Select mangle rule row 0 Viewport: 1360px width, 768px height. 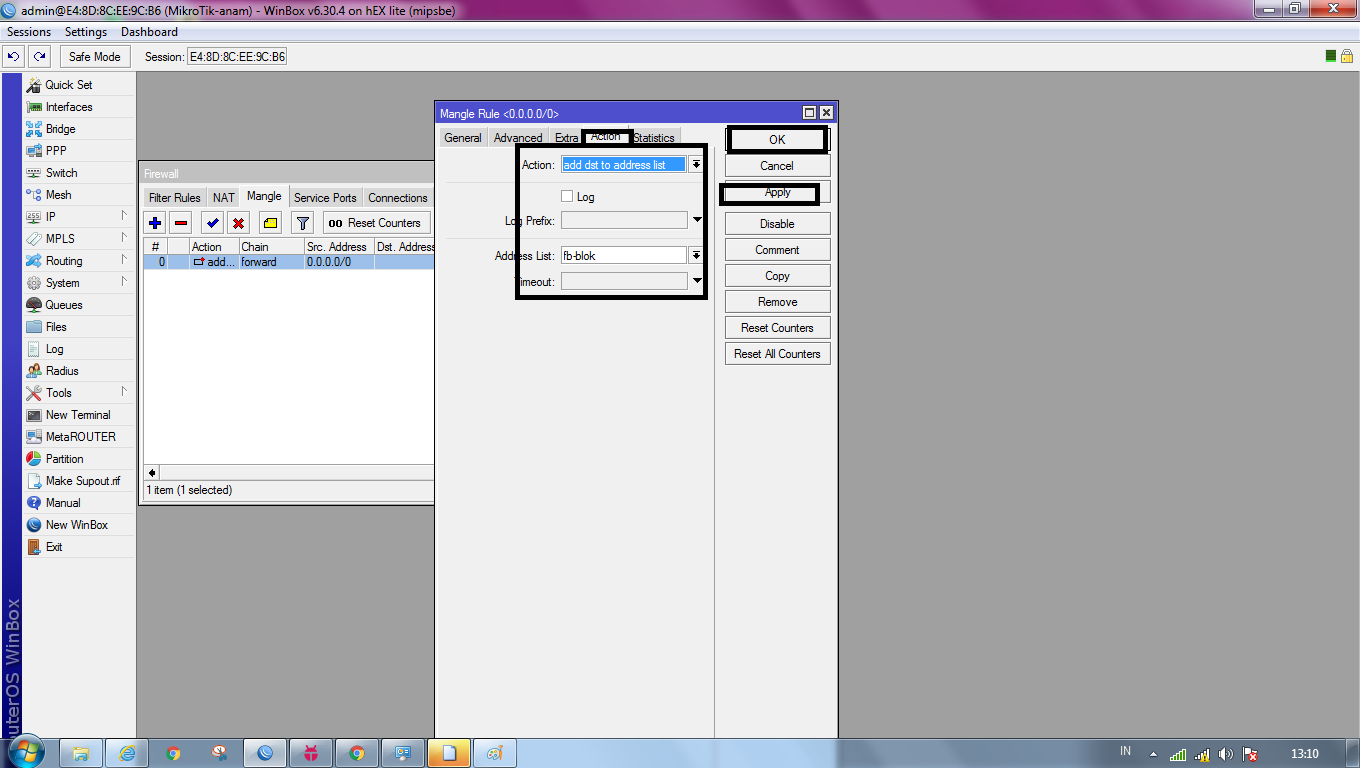[289, 262]
